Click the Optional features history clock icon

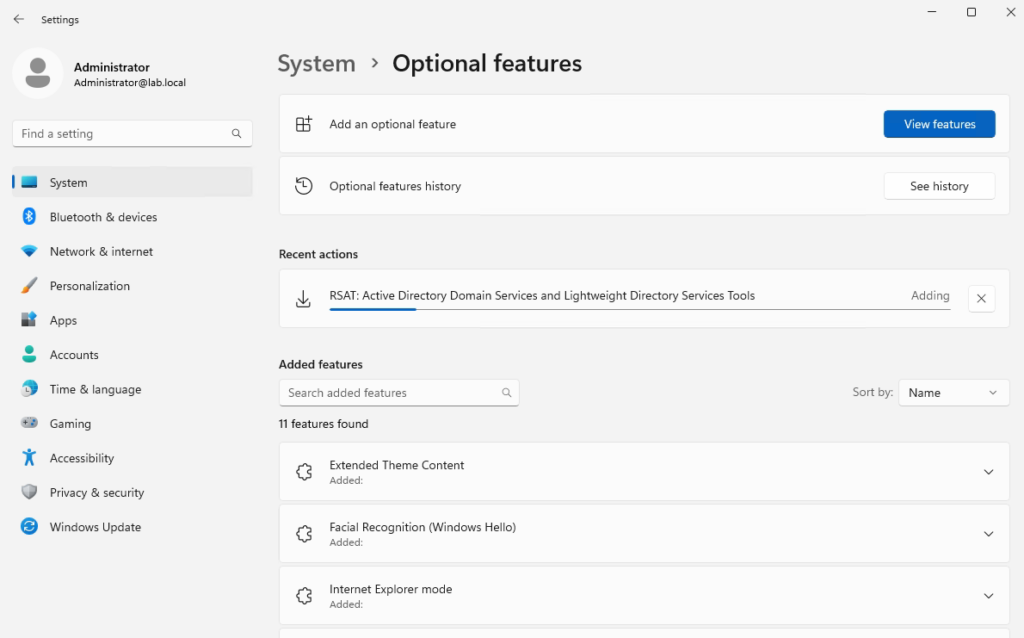pyautogui.click(x=304, y=186)
